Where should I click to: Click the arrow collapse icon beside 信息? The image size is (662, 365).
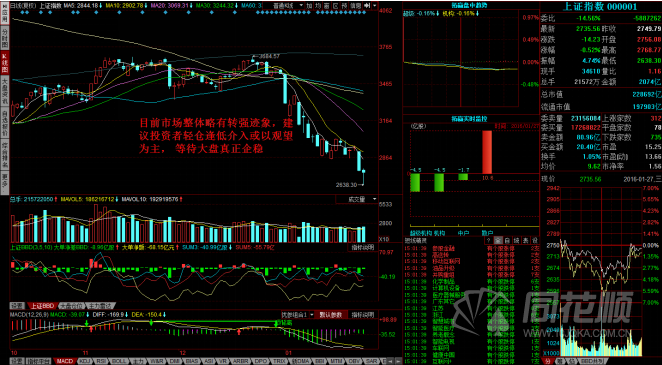[x=367, y=5]
